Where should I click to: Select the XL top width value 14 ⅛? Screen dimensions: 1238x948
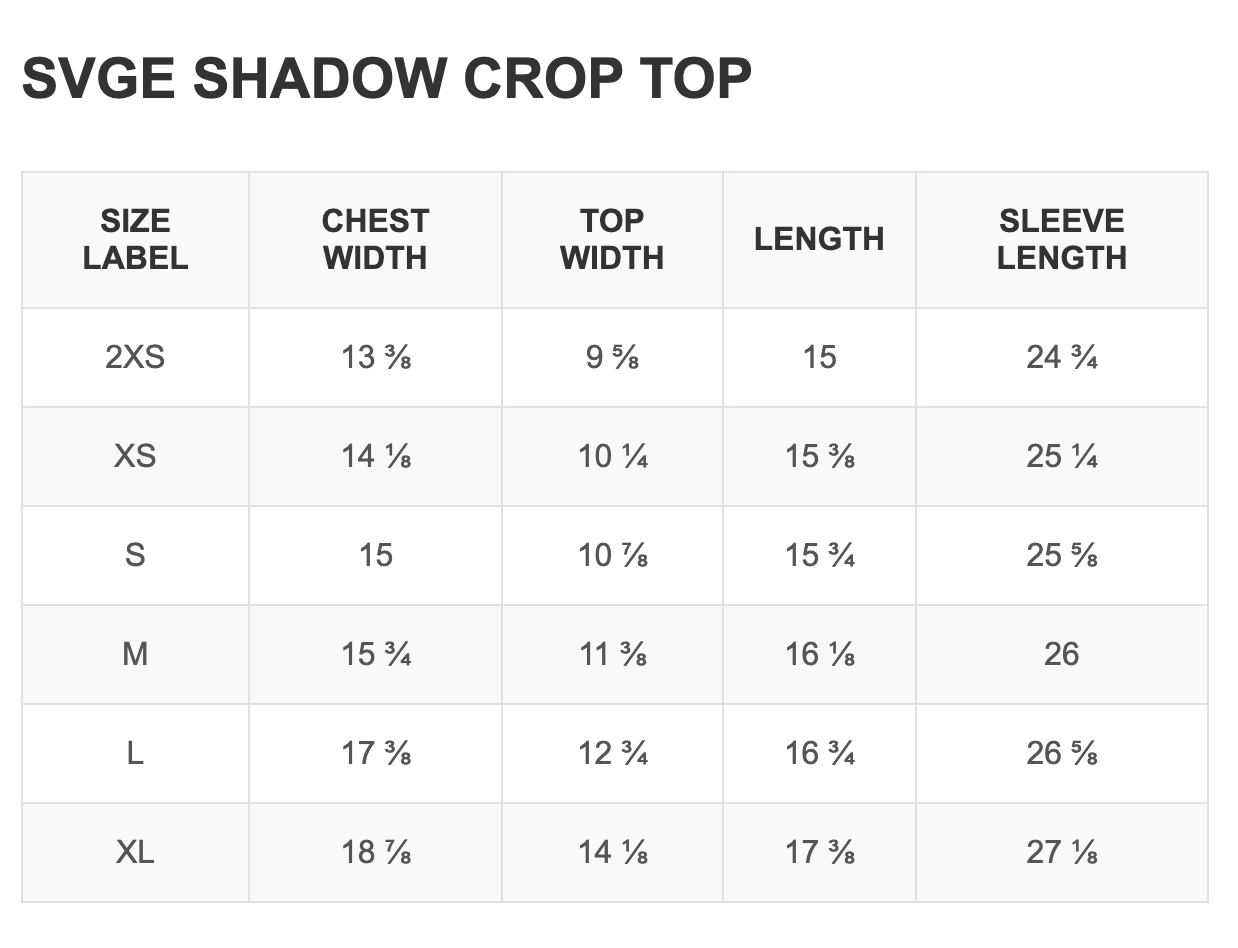coord(613,852)
